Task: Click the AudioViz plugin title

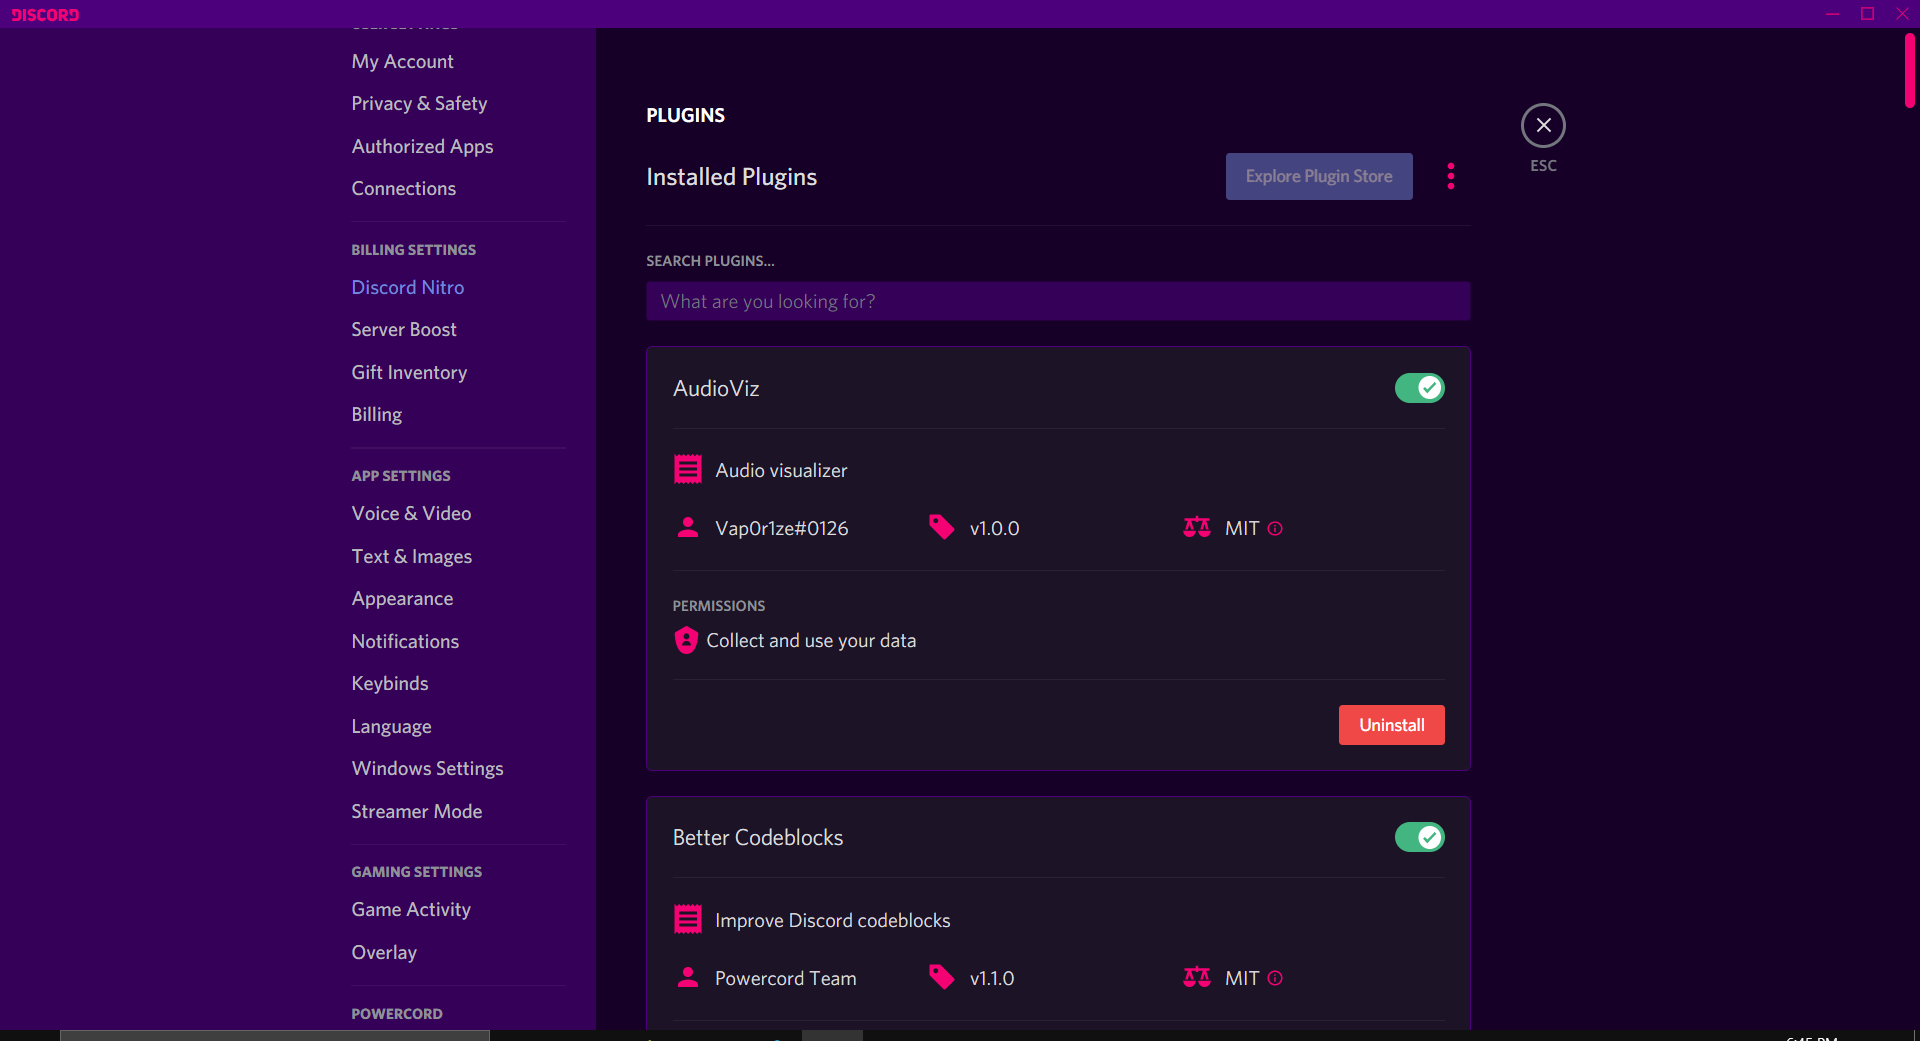Action: tap(716, 388)
